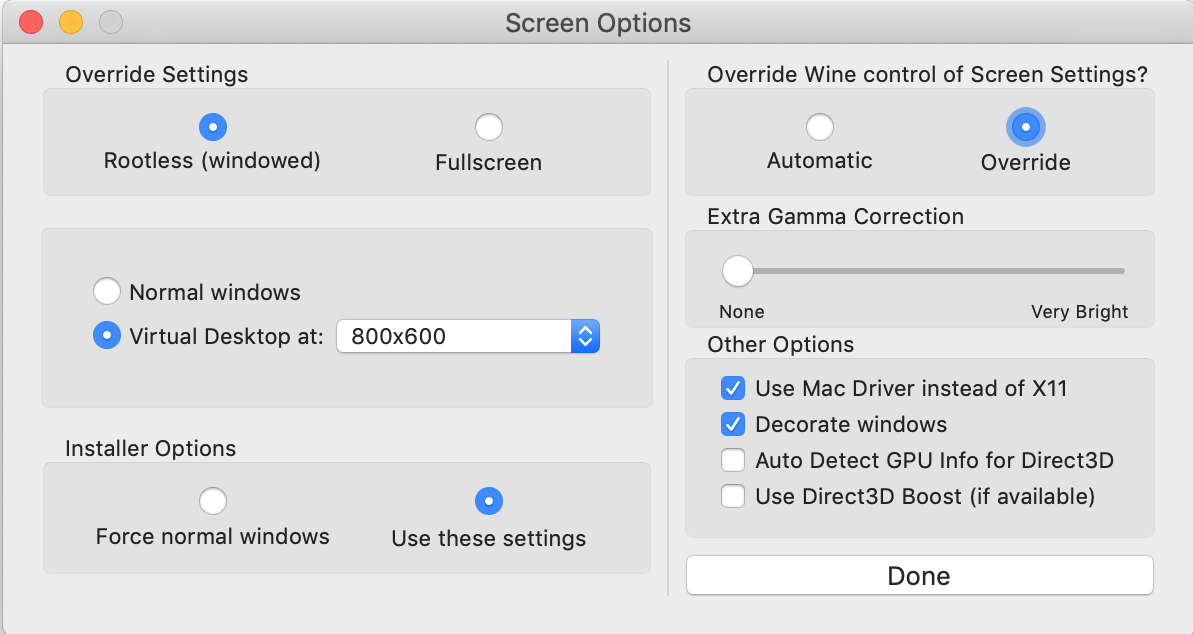Choose Force normal windows installer option
Image resolution: width=1193 pixels, height=634 pixels.
pos(213,501)
